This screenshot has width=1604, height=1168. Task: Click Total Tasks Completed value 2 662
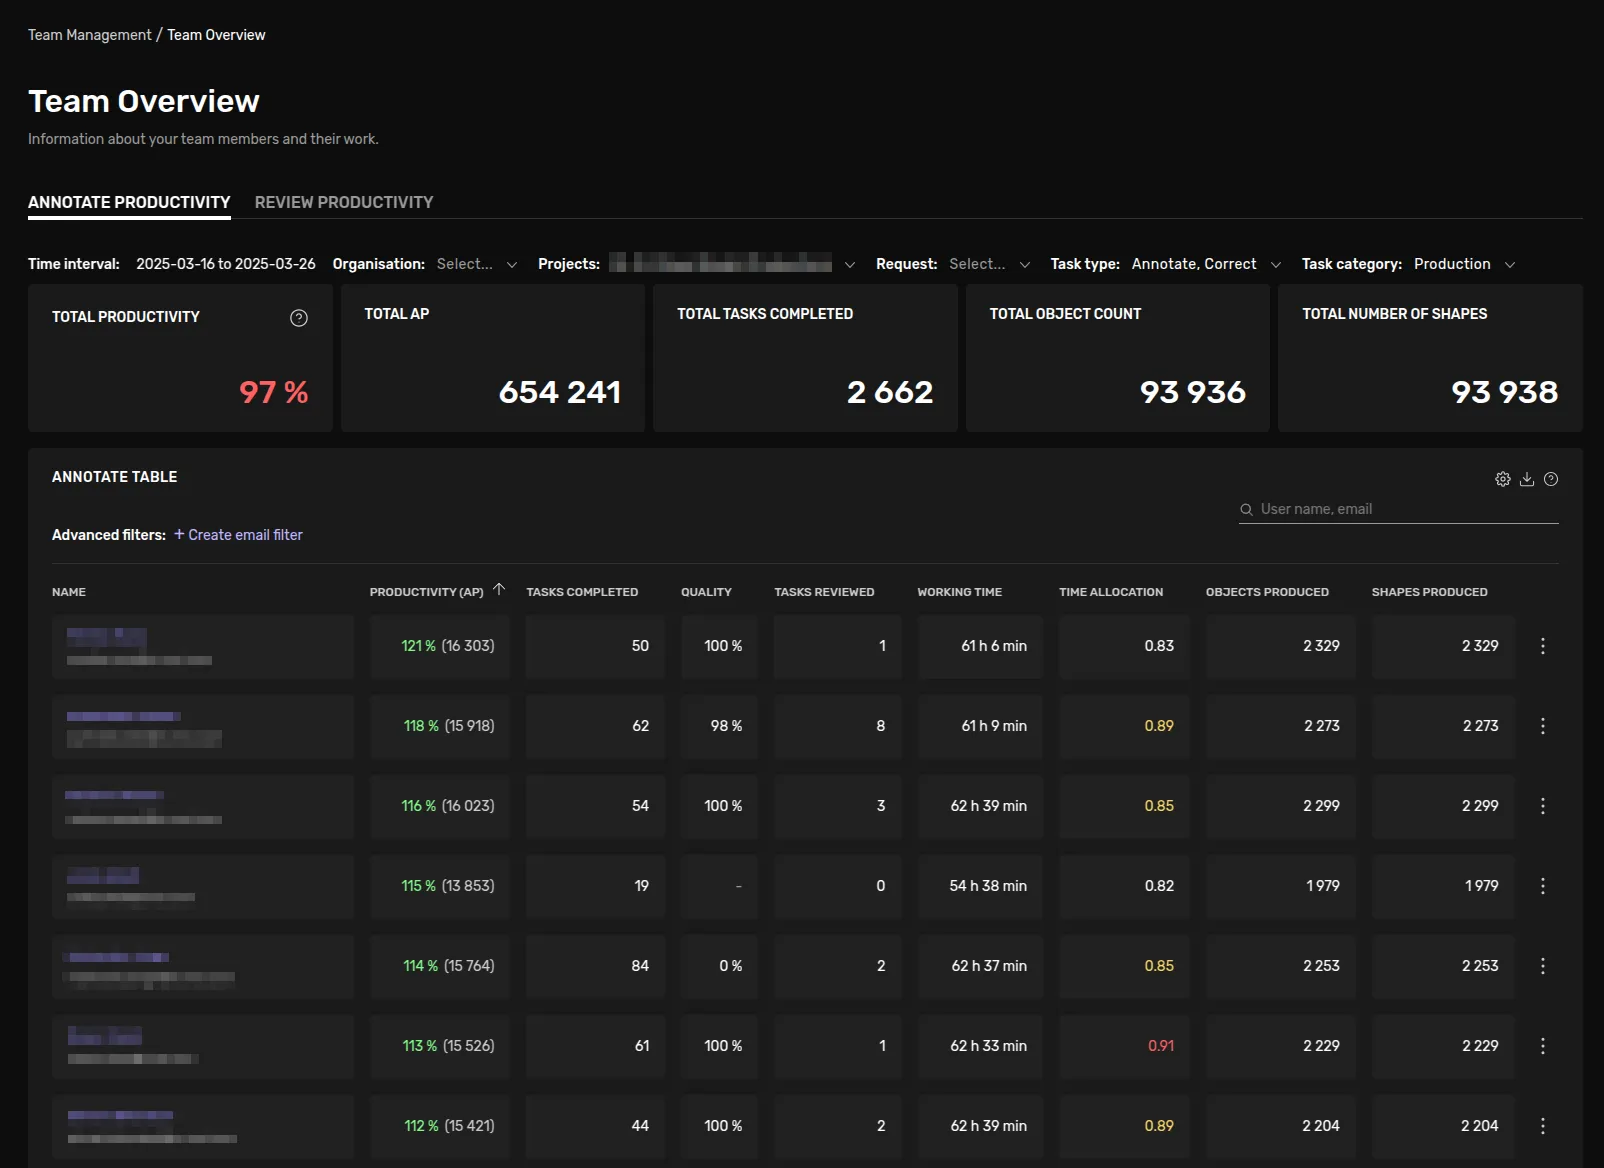point(890,392)
